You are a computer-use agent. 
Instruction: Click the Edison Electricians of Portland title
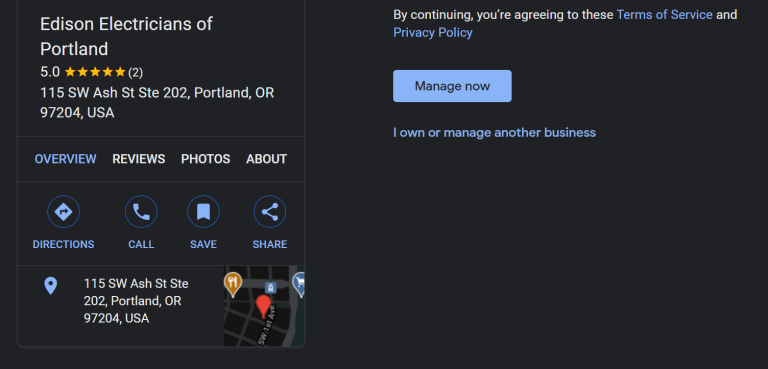[x=126, y=36]
